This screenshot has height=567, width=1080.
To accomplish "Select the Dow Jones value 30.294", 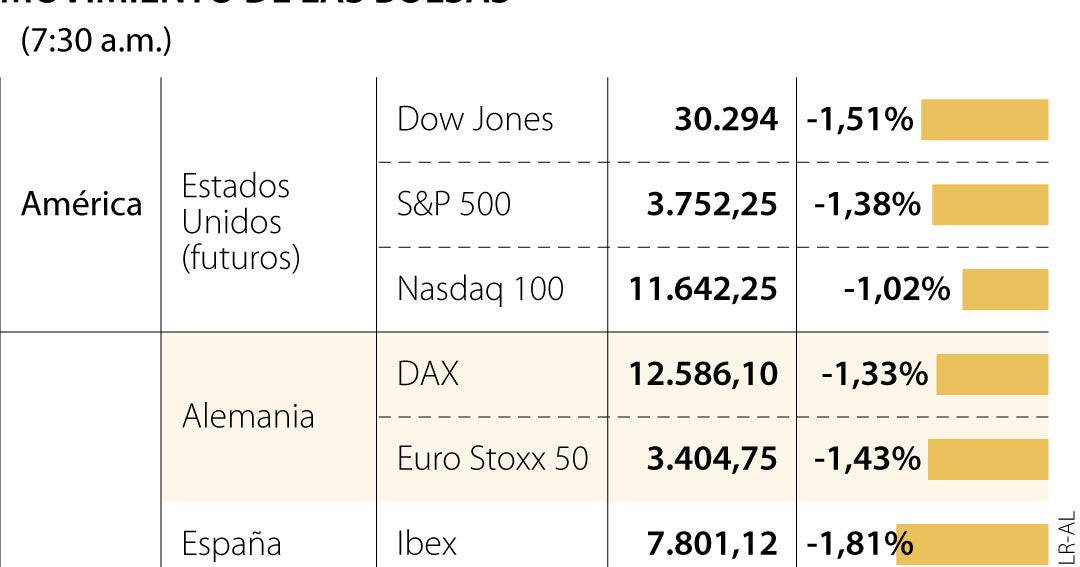I will click(726, 119).
